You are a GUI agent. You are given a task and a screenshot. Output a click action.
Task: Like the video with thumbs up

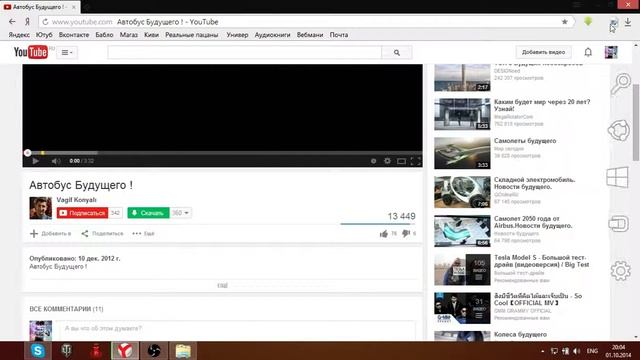pos(384,233)
